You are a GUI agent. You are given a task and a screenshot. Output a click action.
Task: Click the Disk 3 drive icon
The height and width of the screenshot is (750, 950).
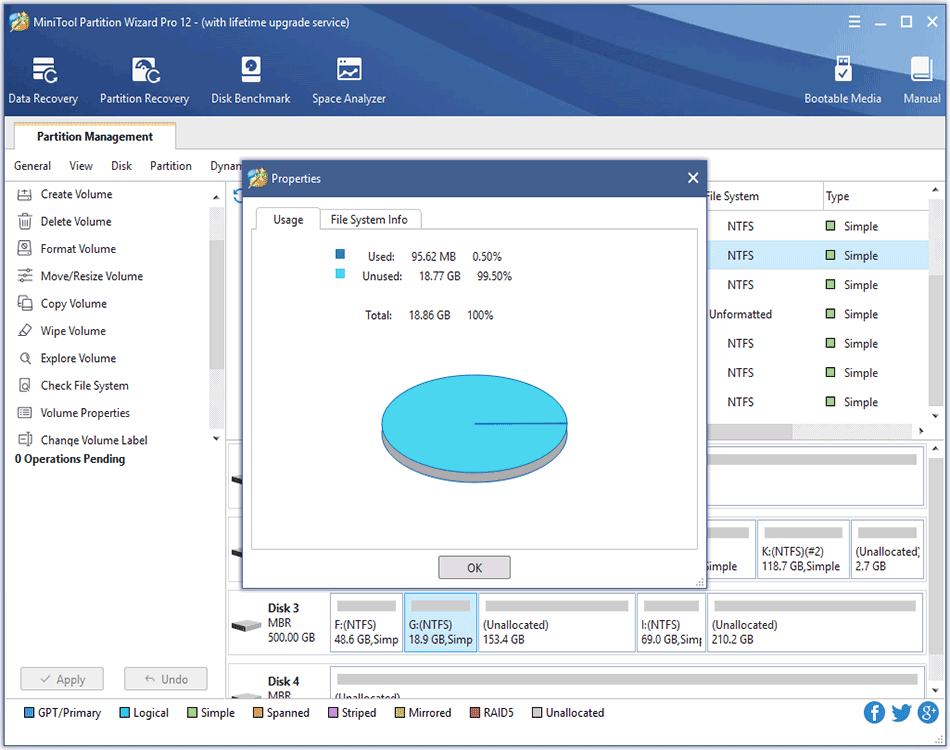pyautogui.click(x=246, y=625)
